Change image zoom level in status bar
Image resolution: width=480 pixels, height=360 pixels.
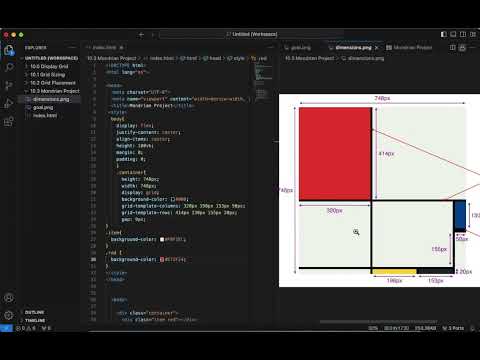373,328
